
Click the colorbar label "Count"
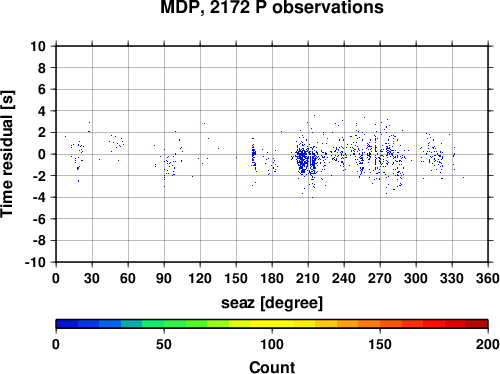(272, 368)
